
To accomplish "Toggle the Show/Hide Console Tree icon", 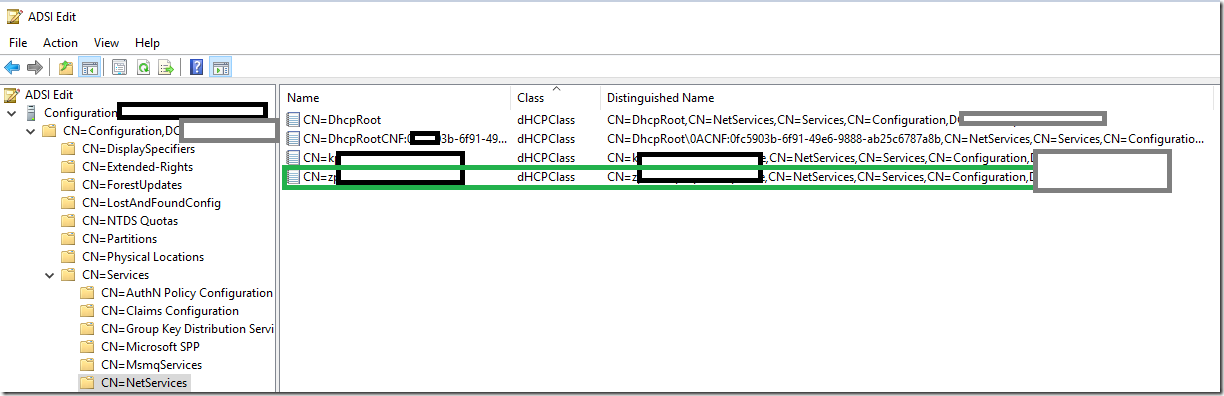I will click(89, 68).
